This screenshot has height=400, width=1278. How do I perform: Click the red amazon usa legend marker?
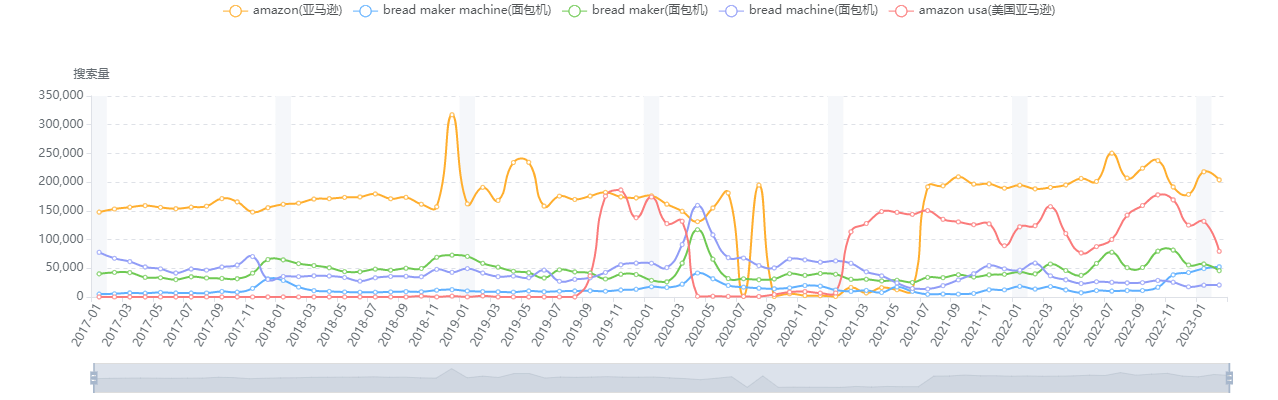pos(902,10)
